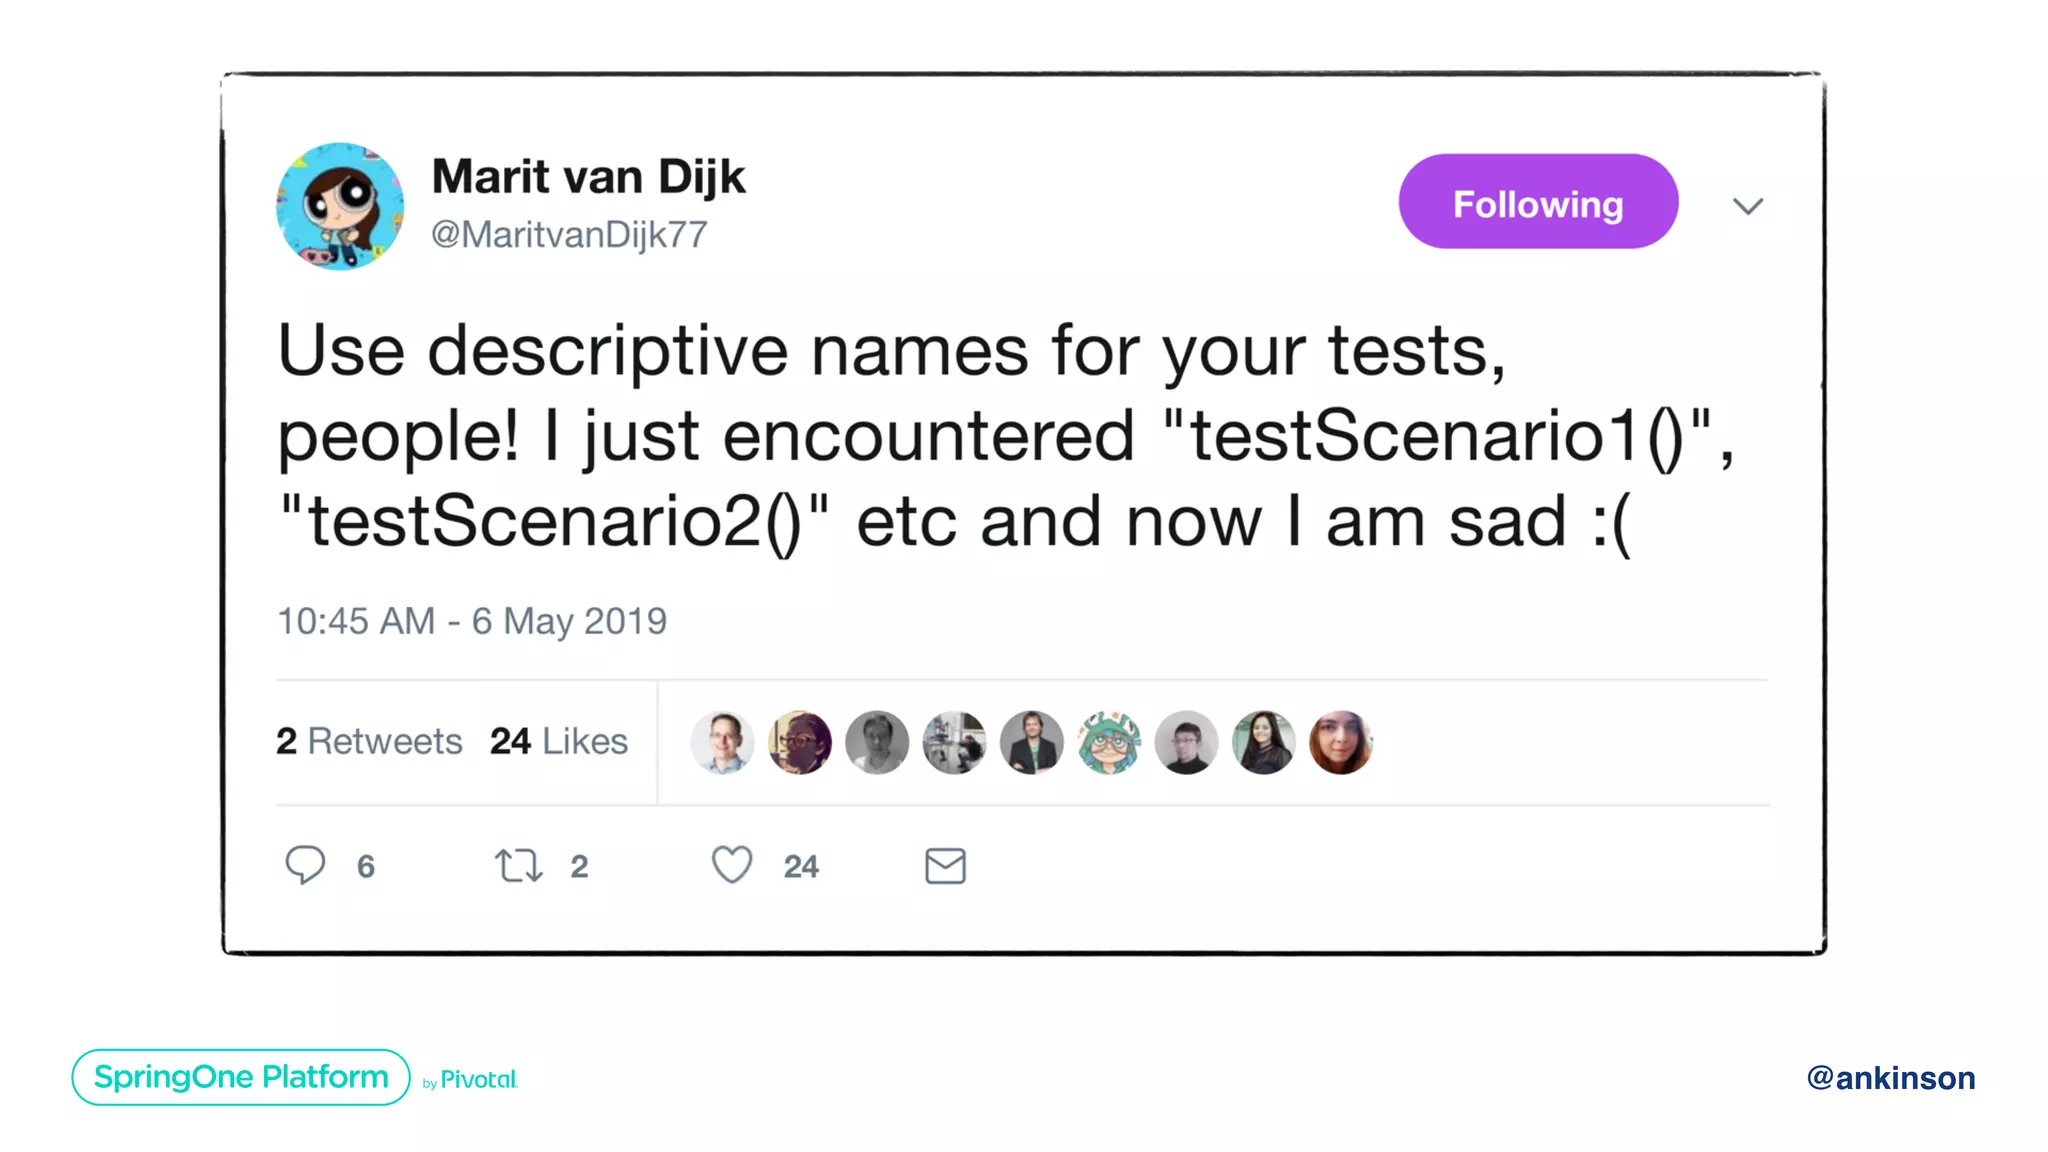The width and height of the screenshot is (2048, 1152).
Task: Open Marit van Dijk's profile avatar
Action: tap(340, 206)
